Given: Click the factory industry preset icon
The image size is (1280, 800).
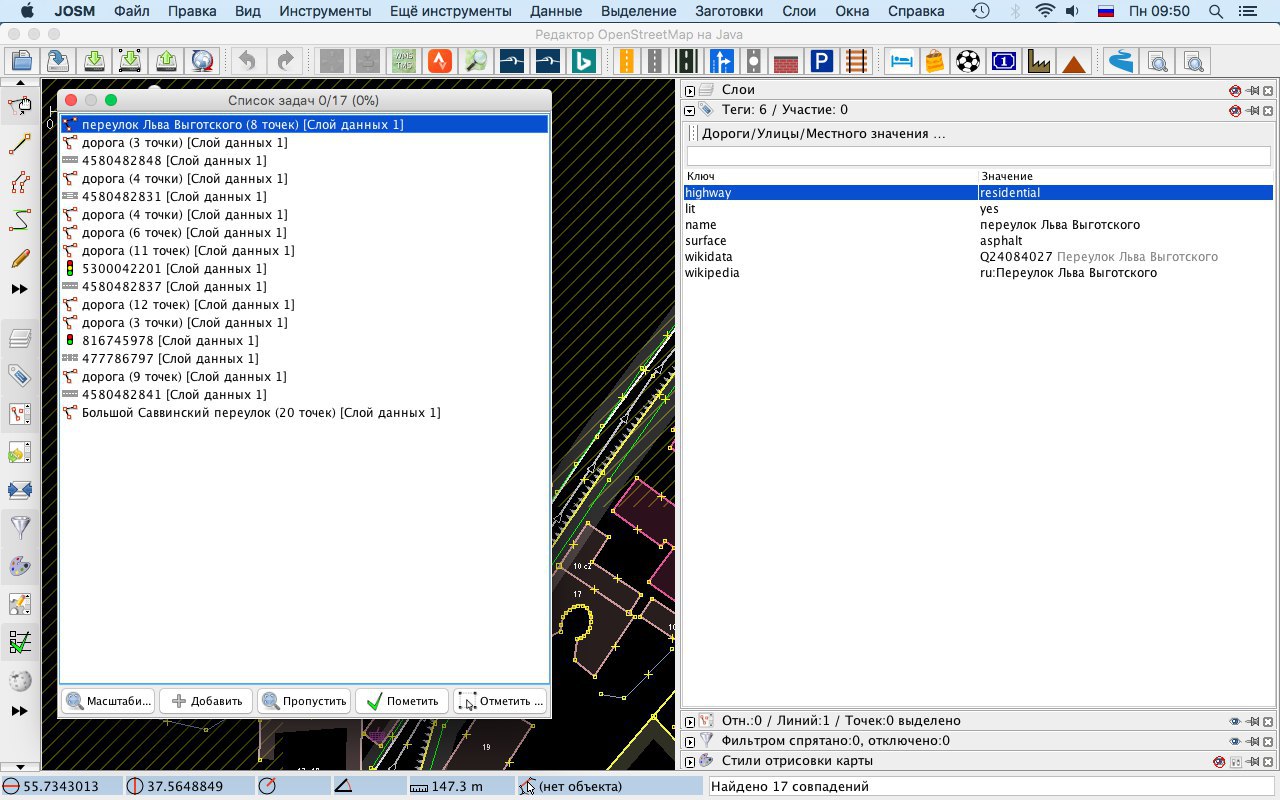Looking at the screenshot, I should tap(1039, 61).
